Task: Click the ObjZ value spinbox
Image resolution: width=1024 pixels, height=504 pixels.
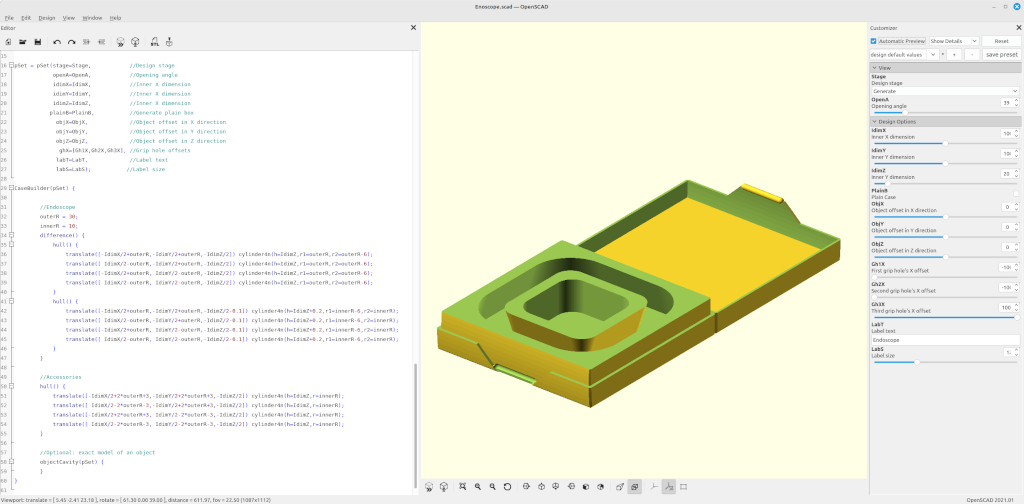Action: click(x=1010, y=247)
